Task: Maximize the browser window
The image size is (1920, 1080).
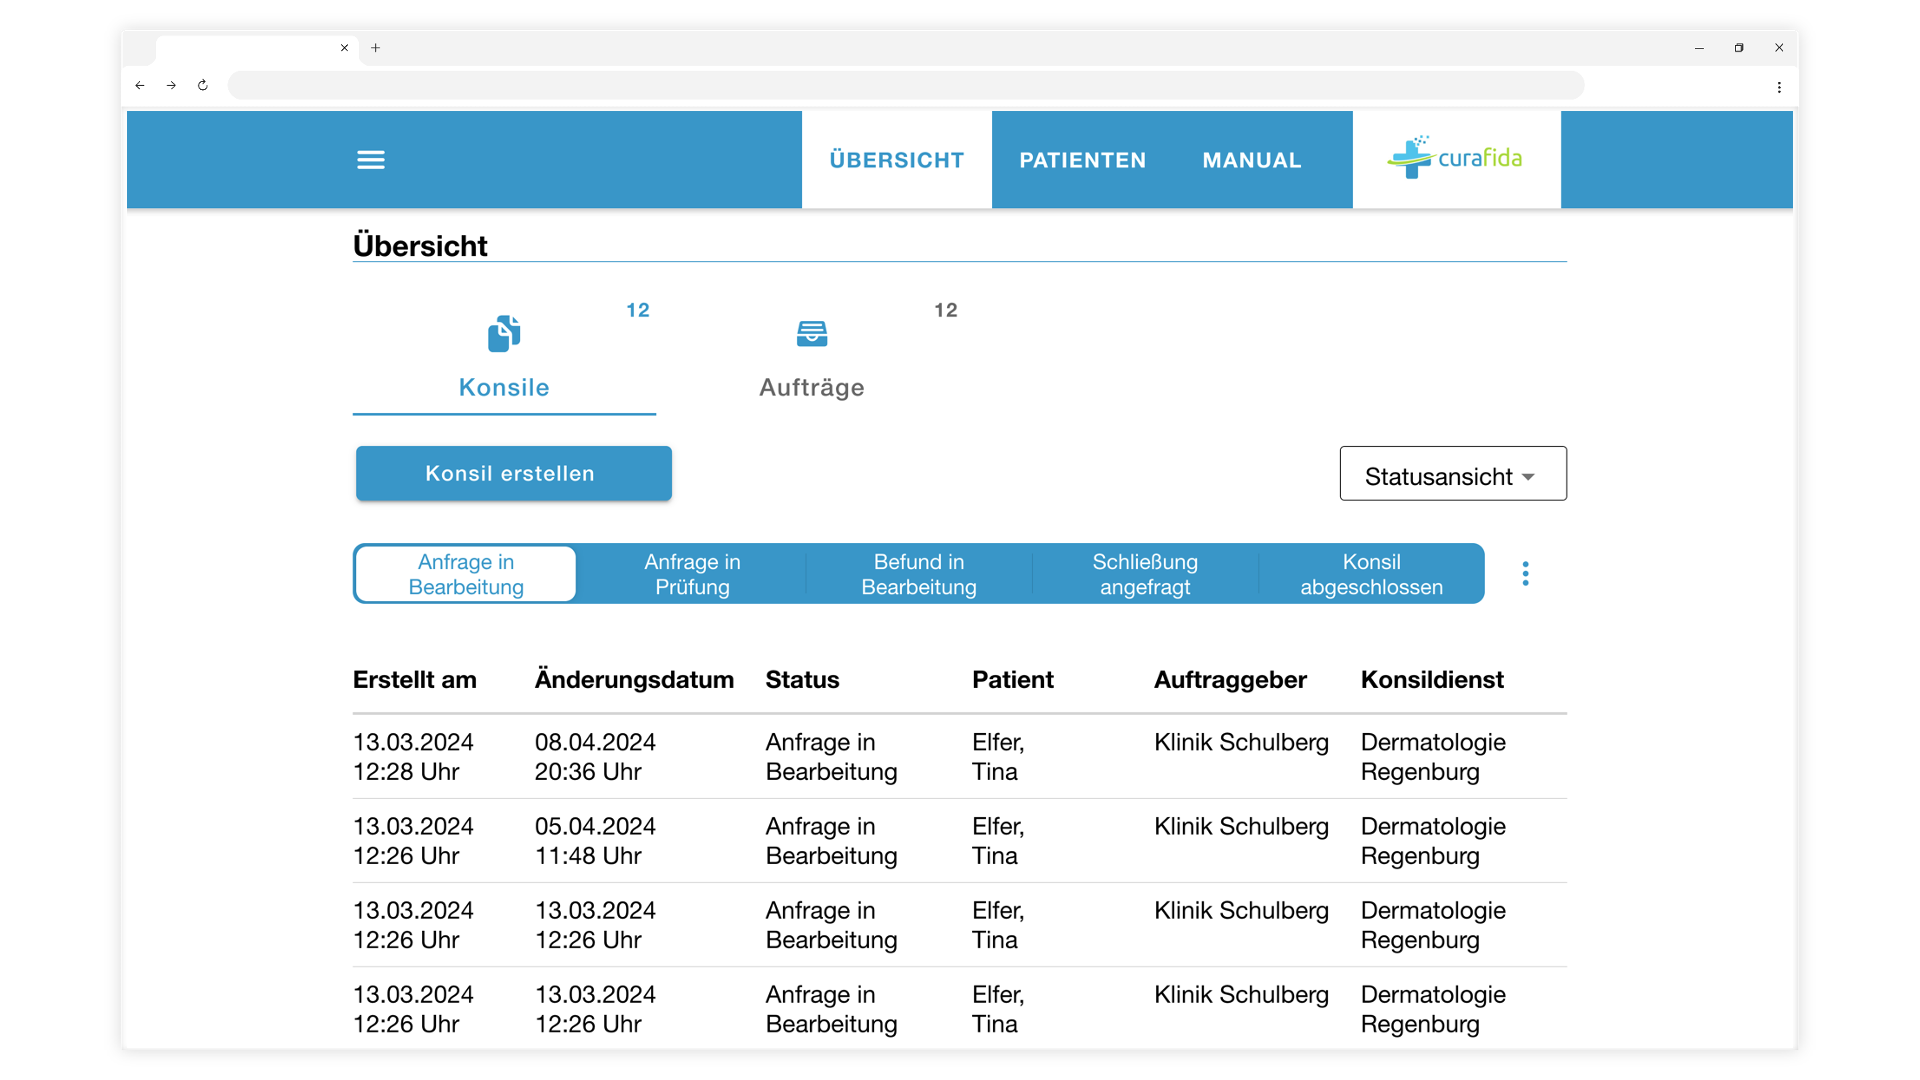Action: [x=1739, y=48]
